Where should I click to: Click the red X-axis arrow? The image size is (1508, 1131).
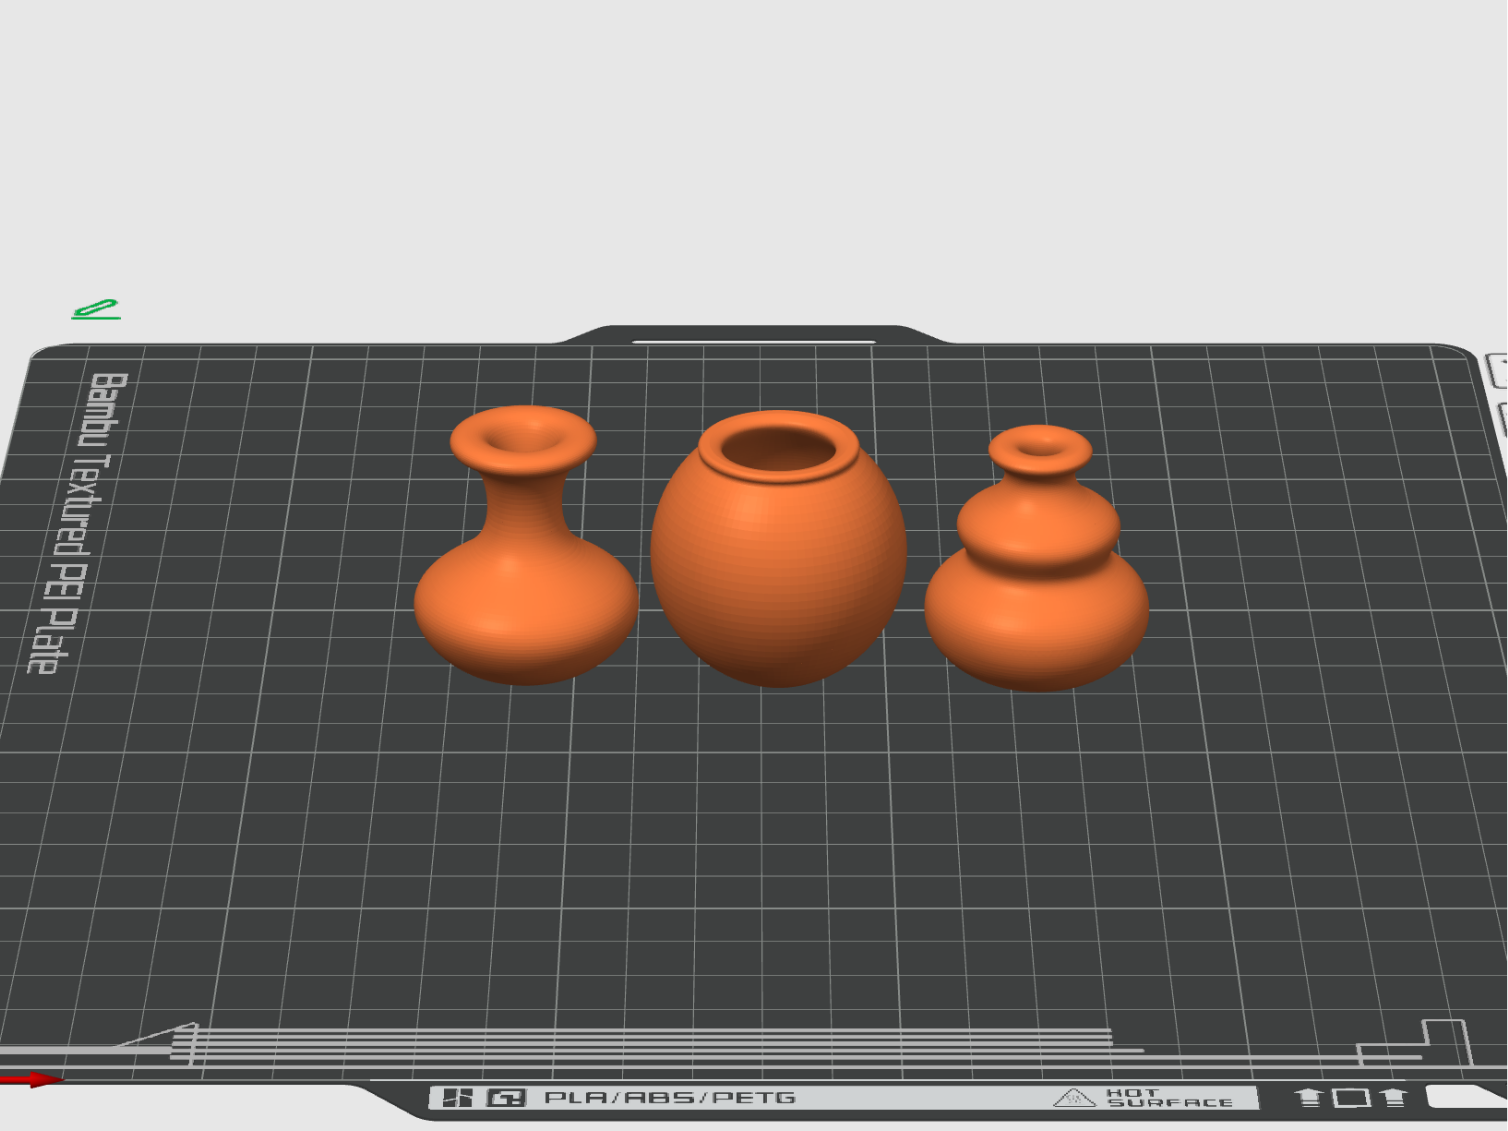pos(30,1080)
